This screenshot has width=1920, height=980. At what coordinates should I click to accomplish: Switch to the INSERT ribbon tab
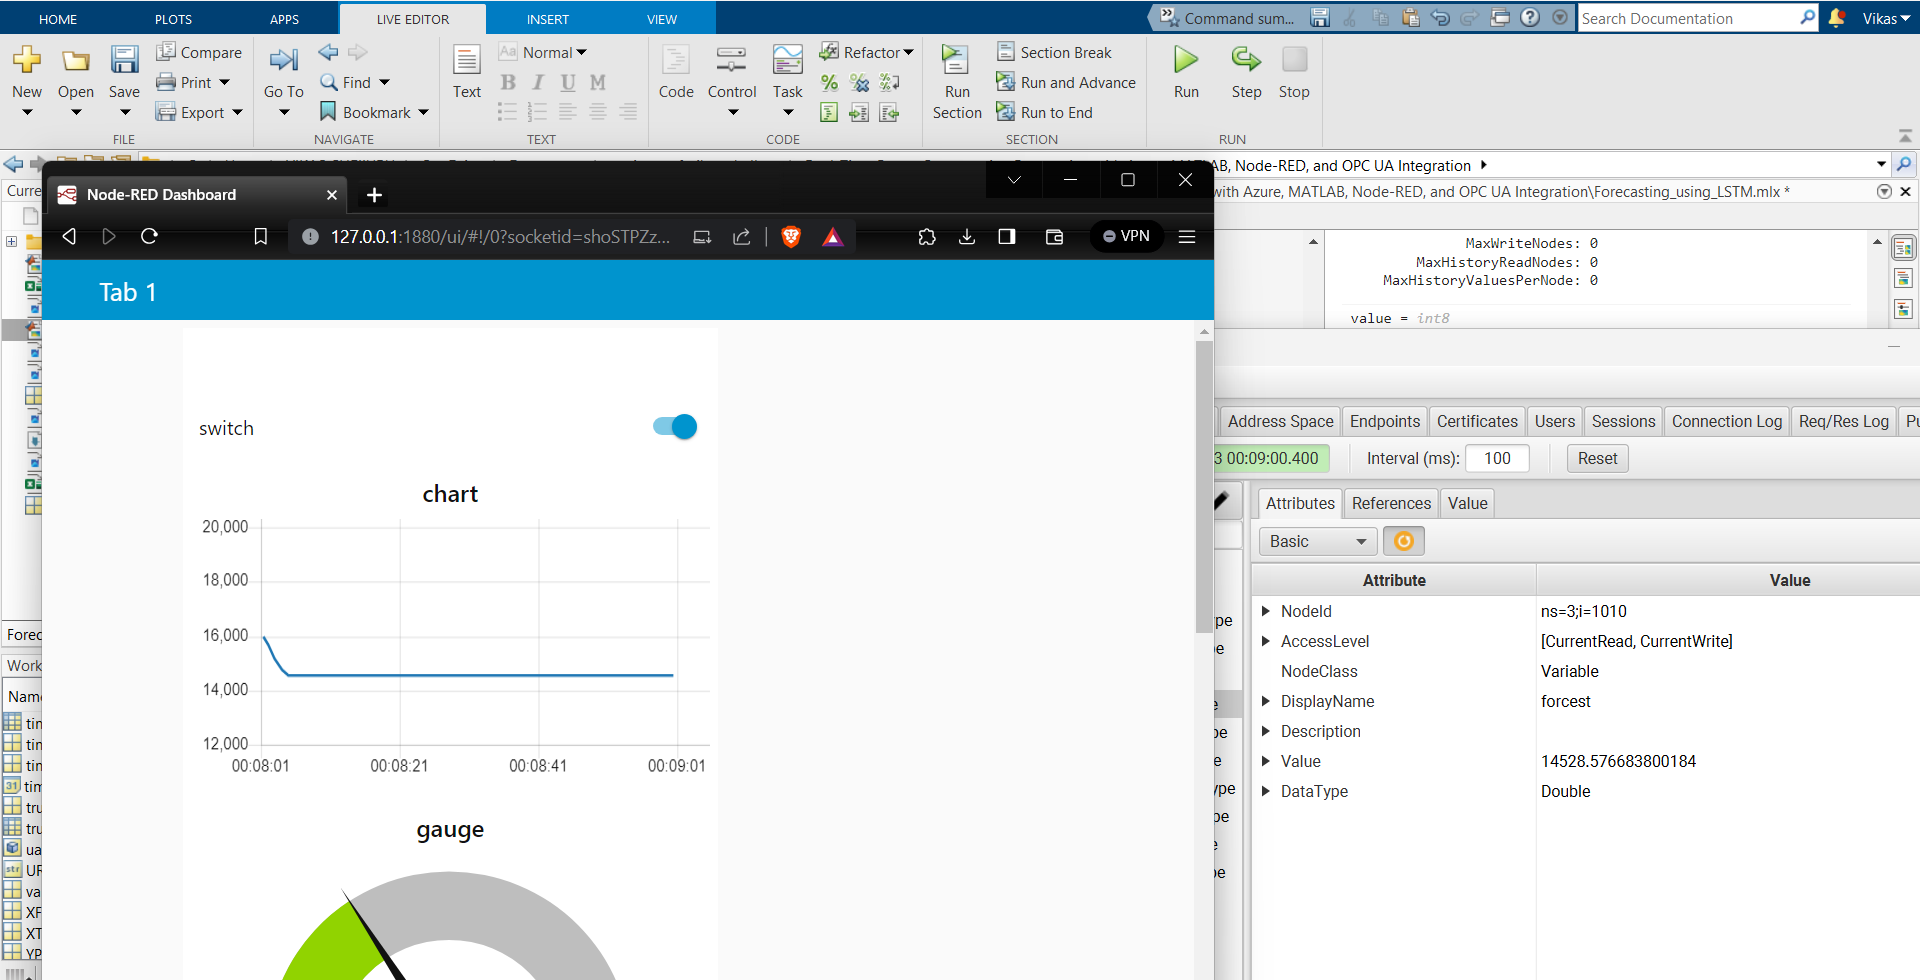[x=548, y=19]
